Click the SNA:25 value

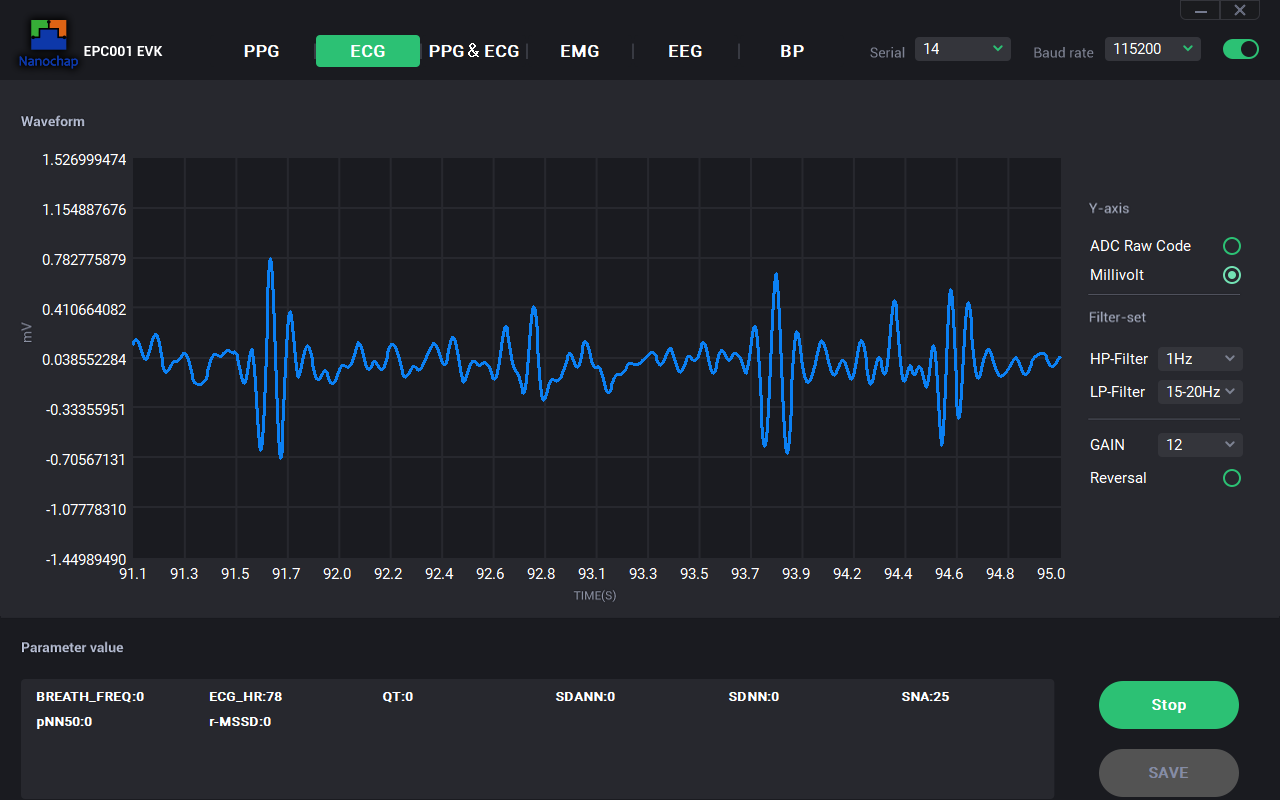pyautogui.click(x=925, y=697)
